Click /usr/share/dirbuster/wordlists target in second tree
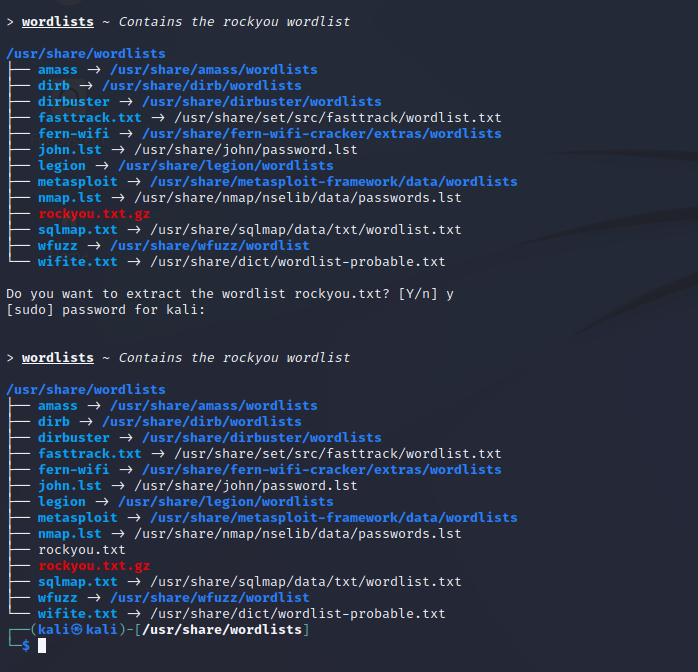The width and height of the screenshot is (698, 672). [x=262, y=438]
